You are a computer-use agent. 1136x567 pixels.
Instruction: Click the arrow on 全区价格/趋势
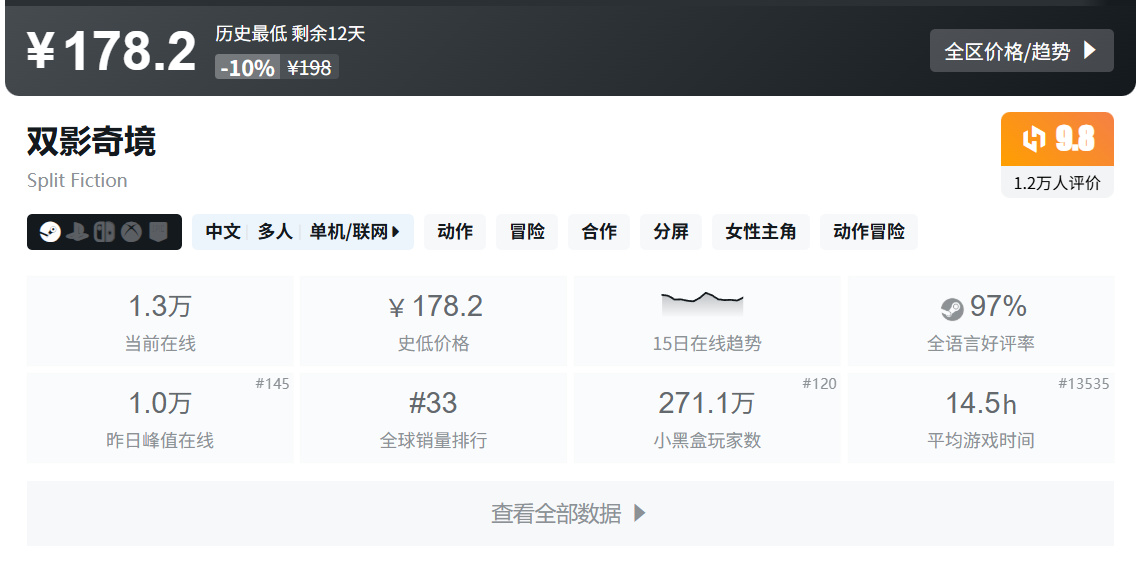(1089, 51)
